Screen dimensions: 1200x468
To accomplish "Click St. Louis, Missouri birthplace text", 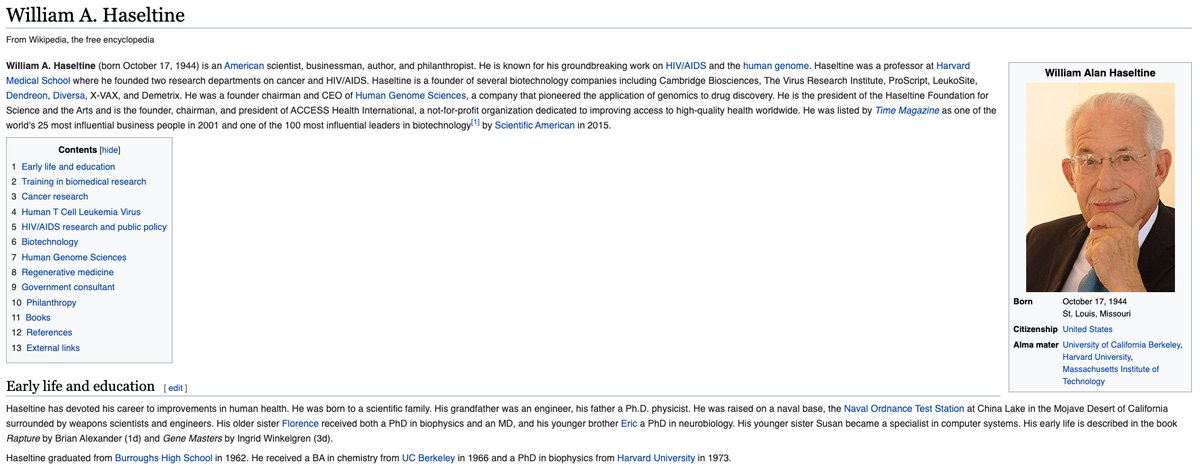I will click(x=1097, y=313).
